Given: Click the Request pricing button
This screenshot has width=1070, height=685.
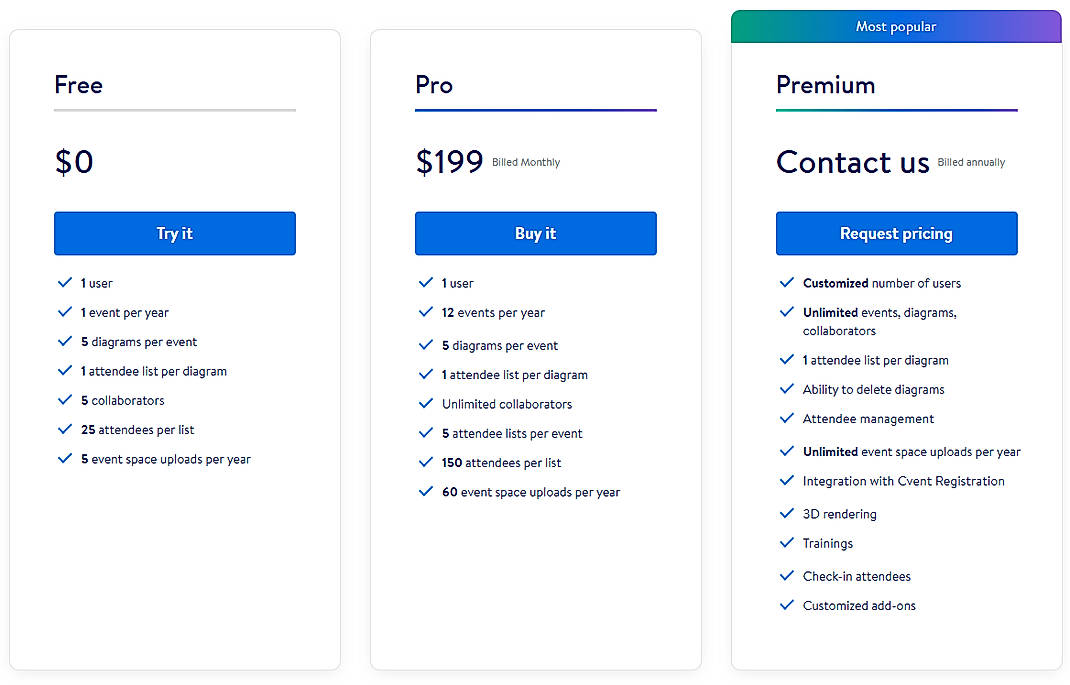Looking at the screenshot, I should pyautogui.click(x=896, y=233).
